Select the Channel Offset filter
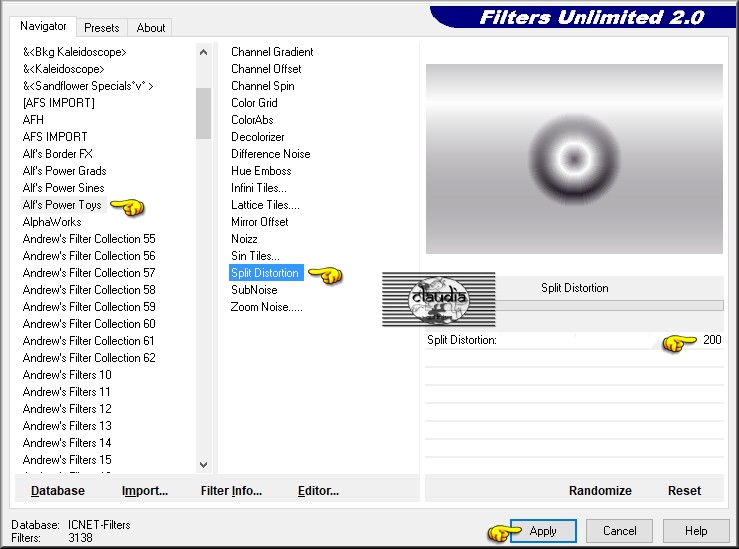739x549 pixels. click(x=266, y=69)
